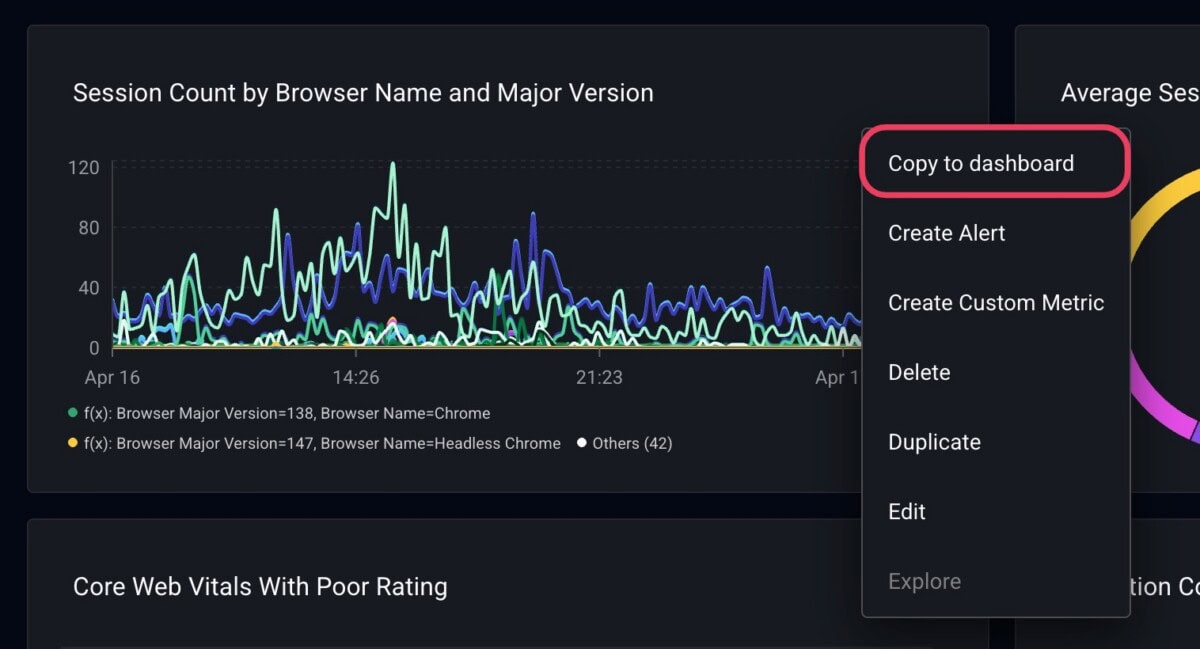This screenshot has width=1200, height=649.
Task: Click the 14:26 time axis label
Action: click(356, 378)
